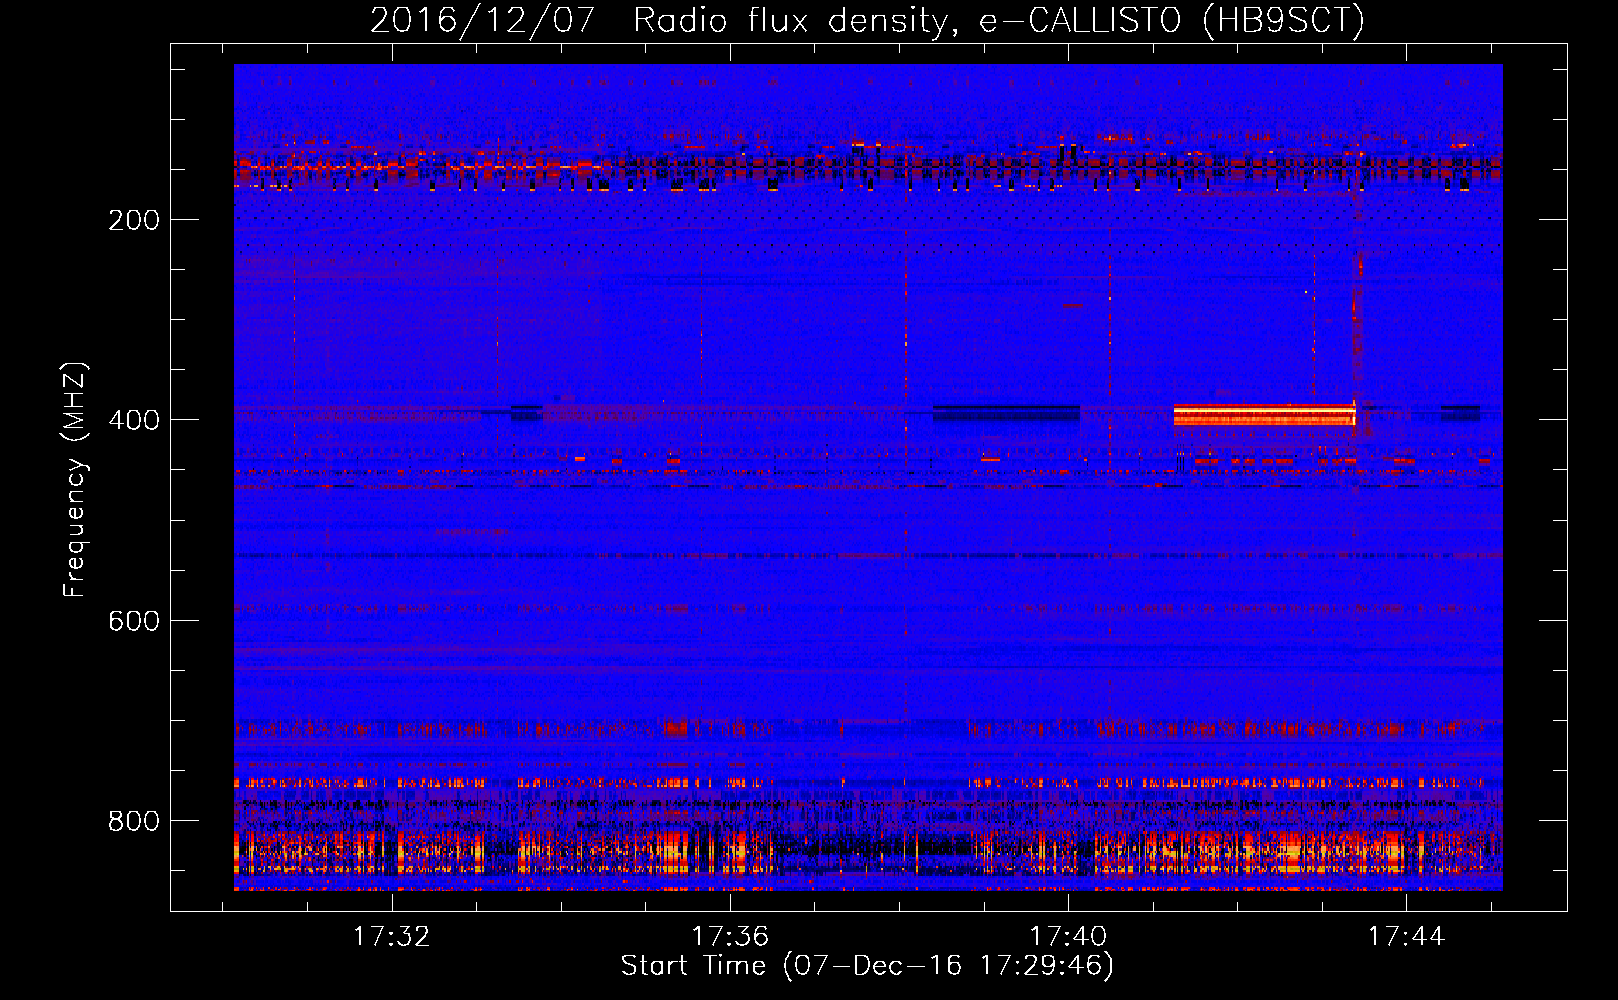Click the 17:32 time tick label
The height and width of the screenshot is (1000, 1618).
point(392,936)
